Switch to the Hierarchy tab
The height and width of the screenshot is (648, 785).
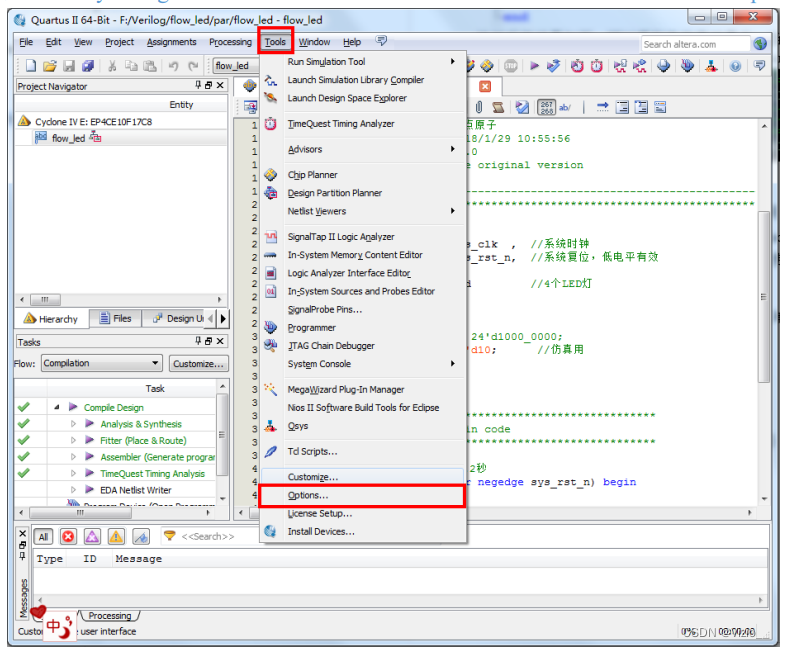point(51,319)
